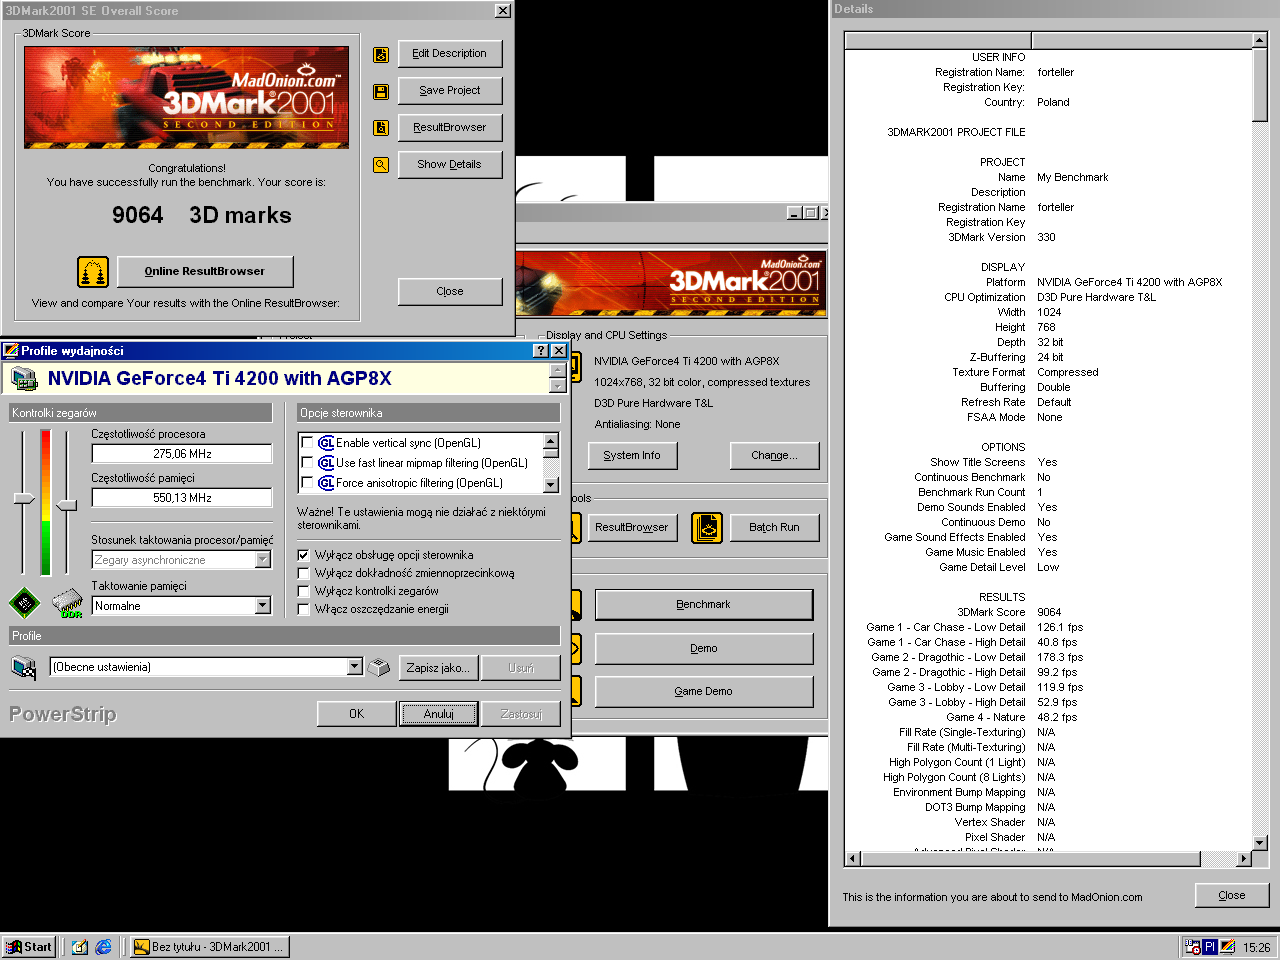1280x960 pixels.
Task: Click driver options list scroll down arrow
Action: (550, 484)
